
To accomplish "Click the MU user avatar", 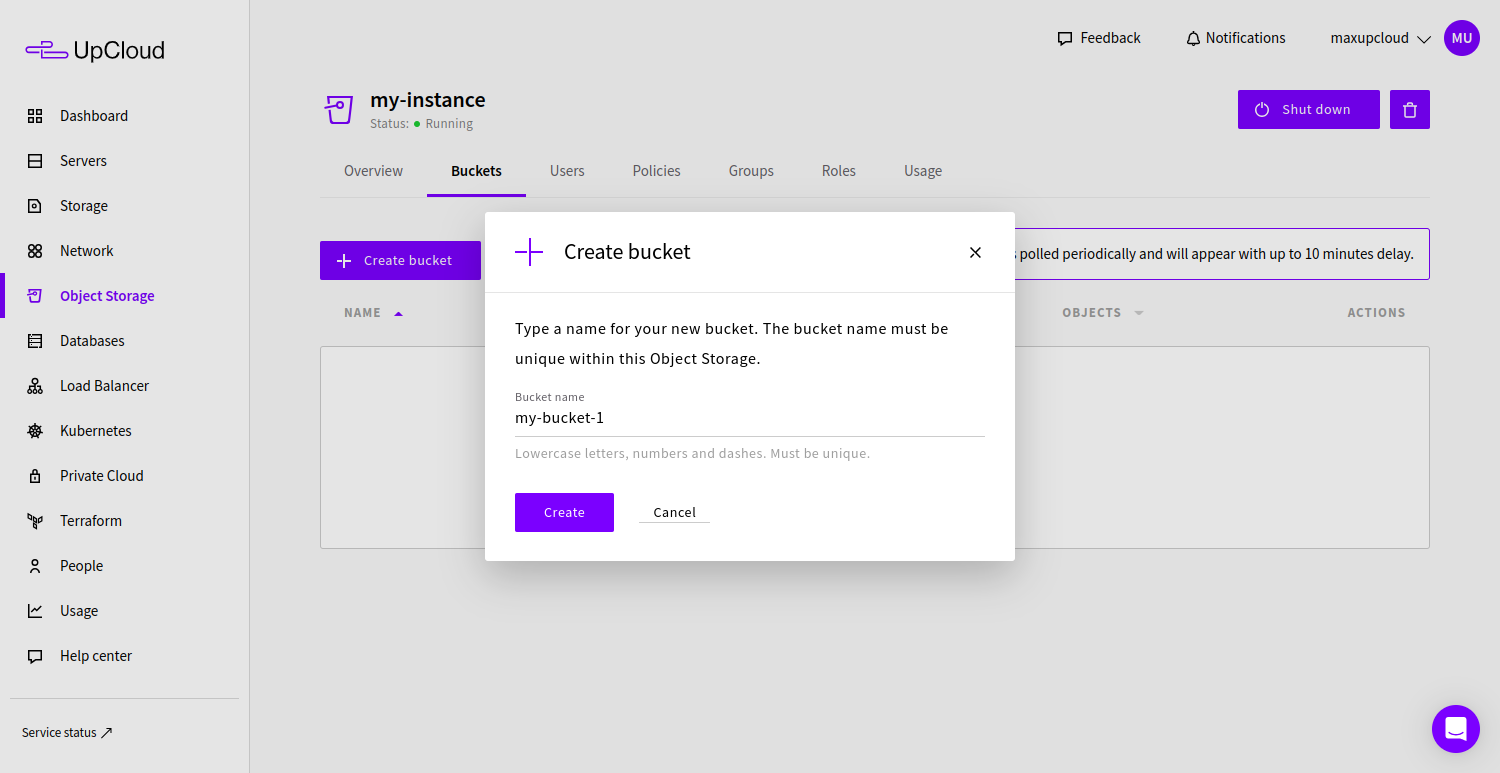I will (1462, 38).
